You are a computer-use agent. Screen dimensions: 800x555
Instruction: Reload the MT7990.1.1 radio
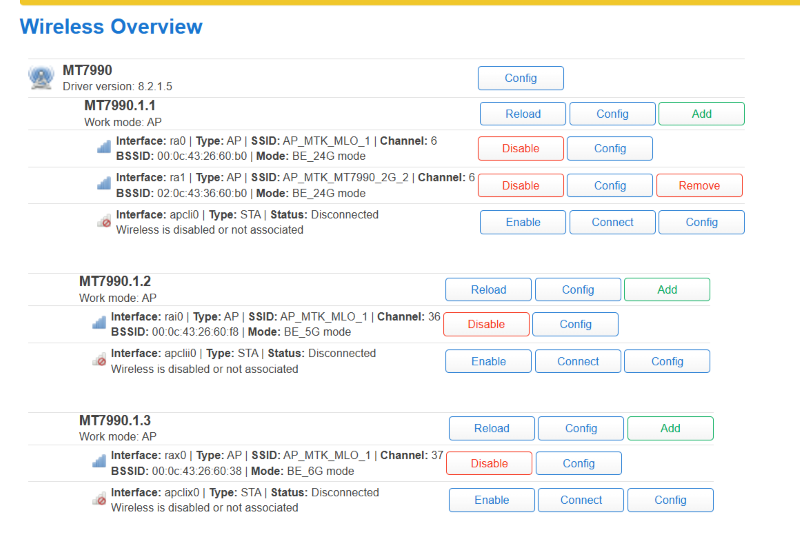[x=523, y=114]
